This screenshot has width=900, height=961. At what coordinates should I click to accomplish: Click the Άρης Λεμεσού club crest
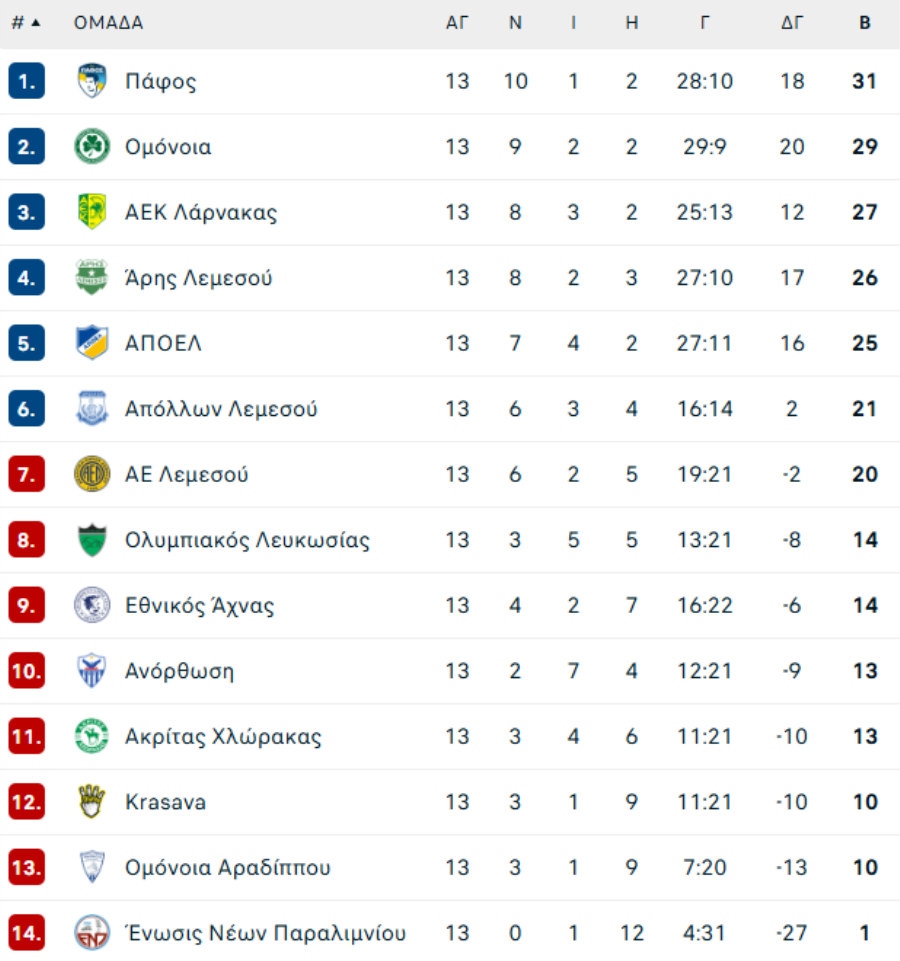92,278
